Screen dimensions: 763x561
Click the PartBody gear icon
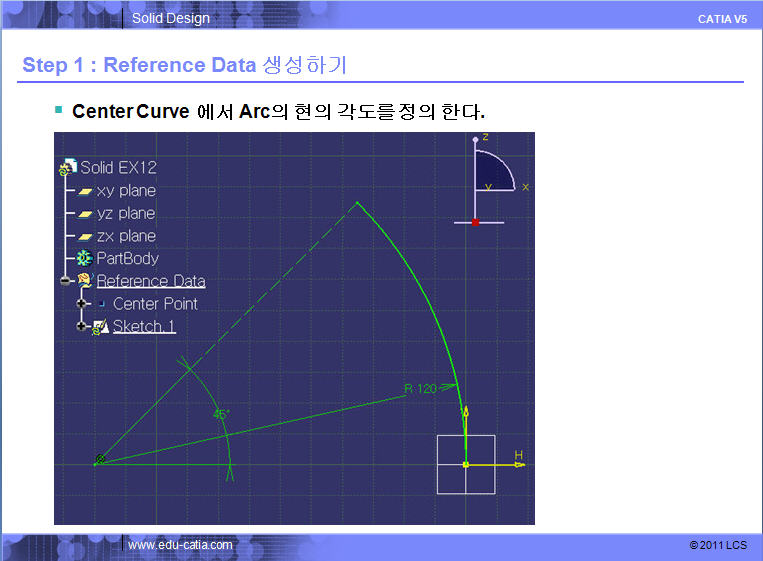(x=85, y=259)
